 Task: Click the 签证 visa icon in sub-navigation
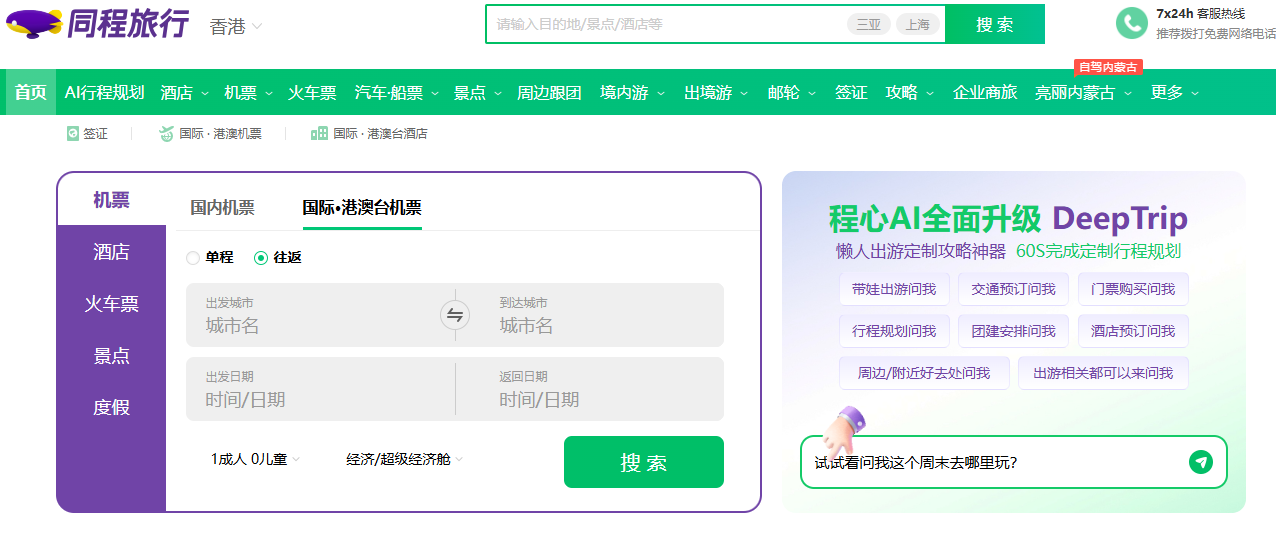[73, 133]
